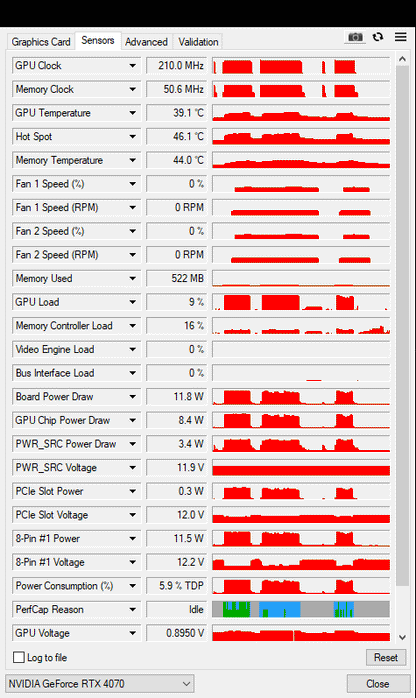Open the PCIe Slot Voltage dropdown
Viewport: 416px width, 698px height.
[133, 515]
